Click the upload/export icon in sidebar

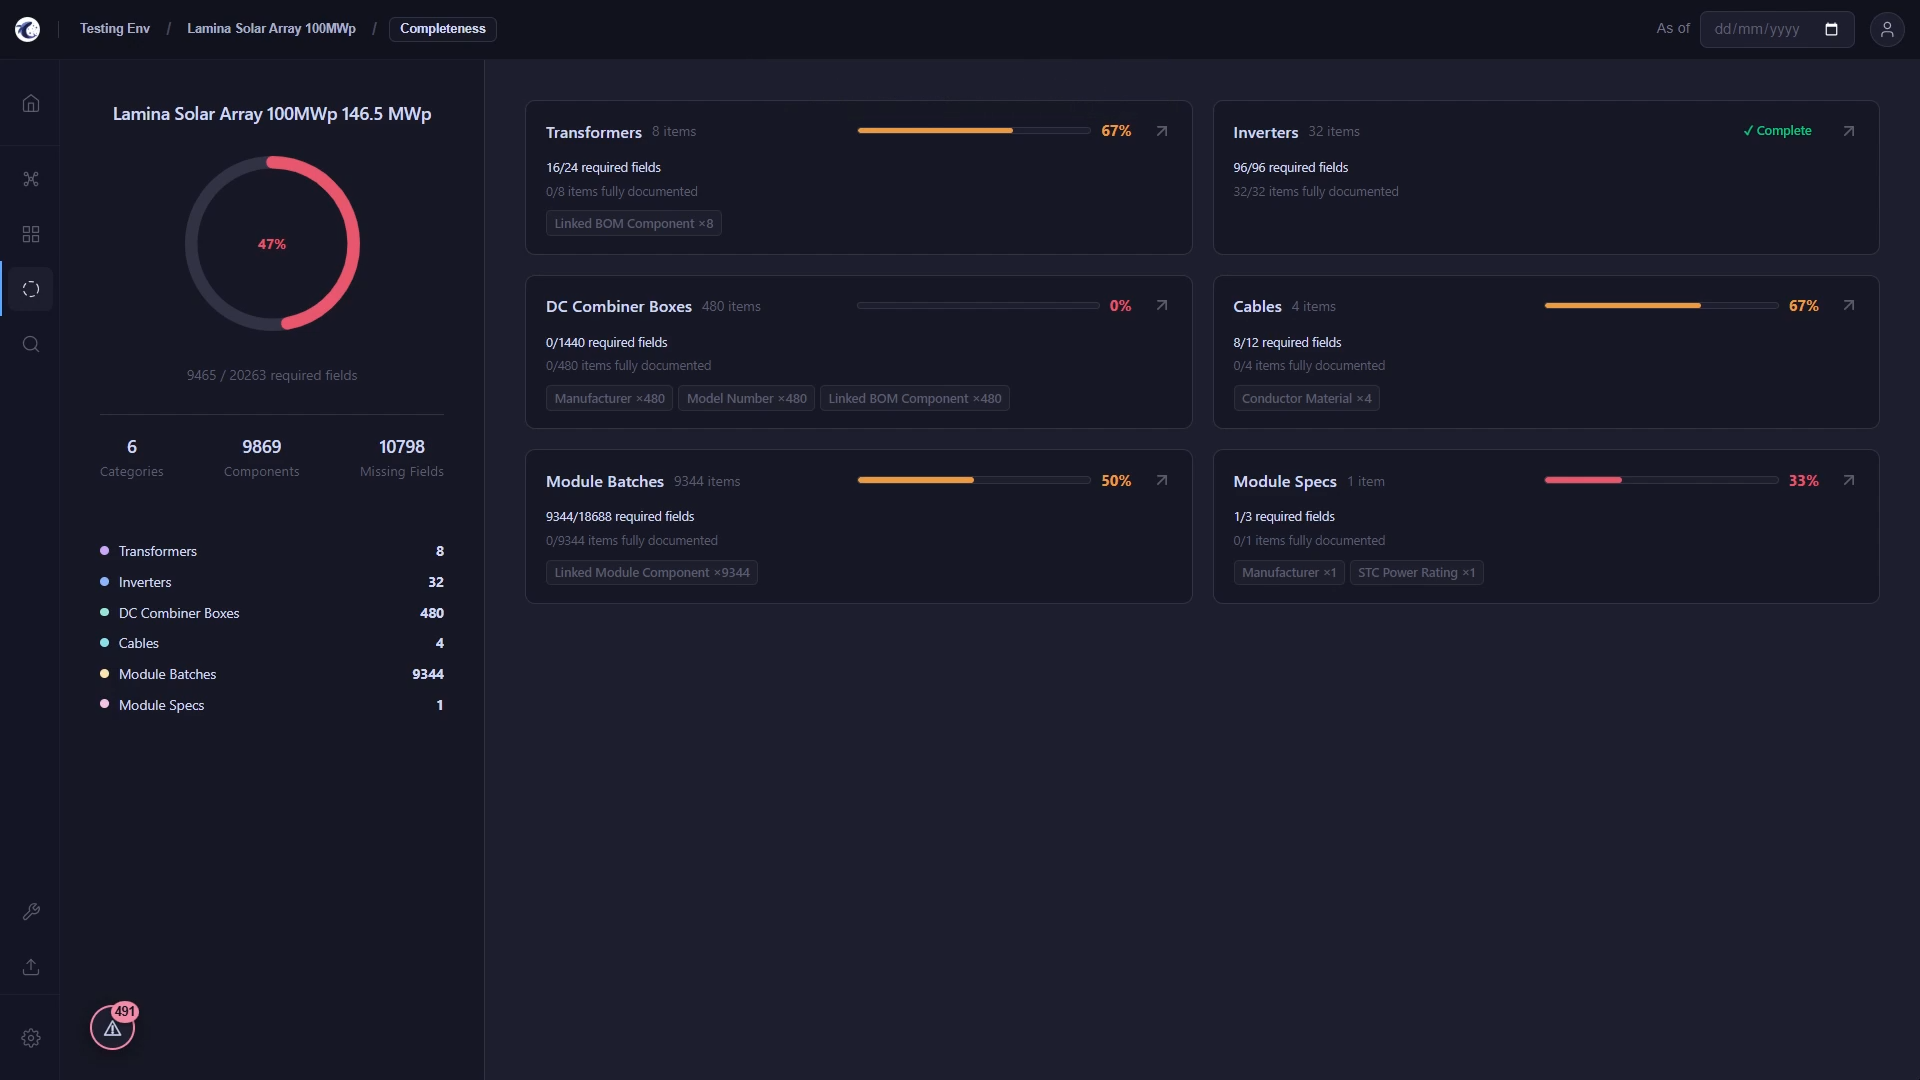pyautogui.click(x=31, y=967)
